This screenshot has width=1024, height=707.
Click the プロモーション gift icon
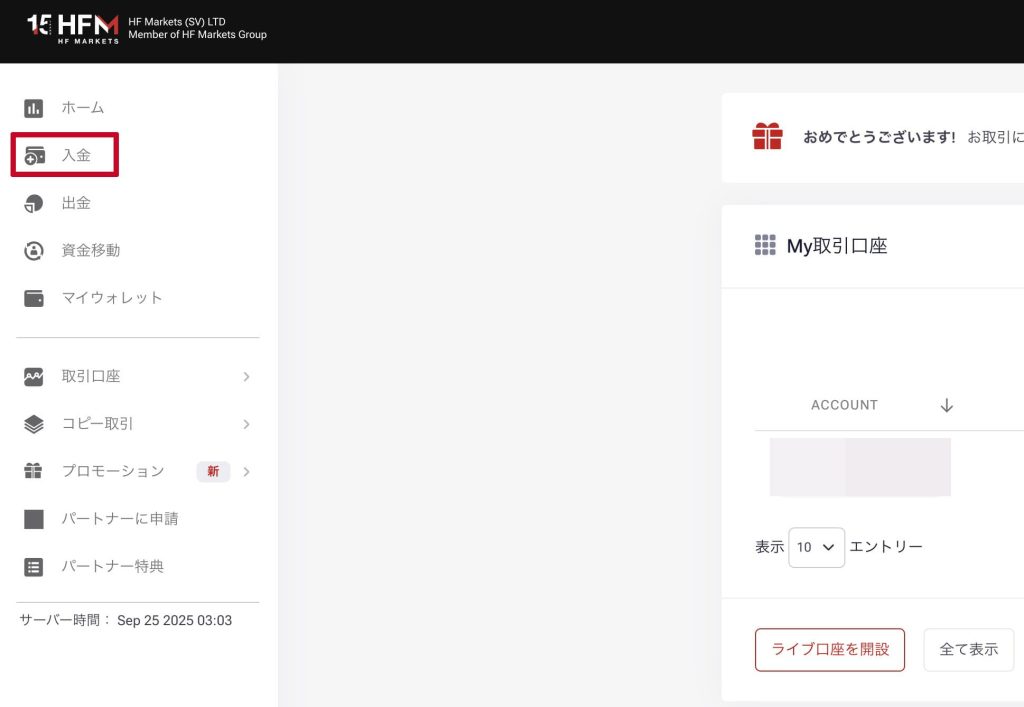(31, 471)
